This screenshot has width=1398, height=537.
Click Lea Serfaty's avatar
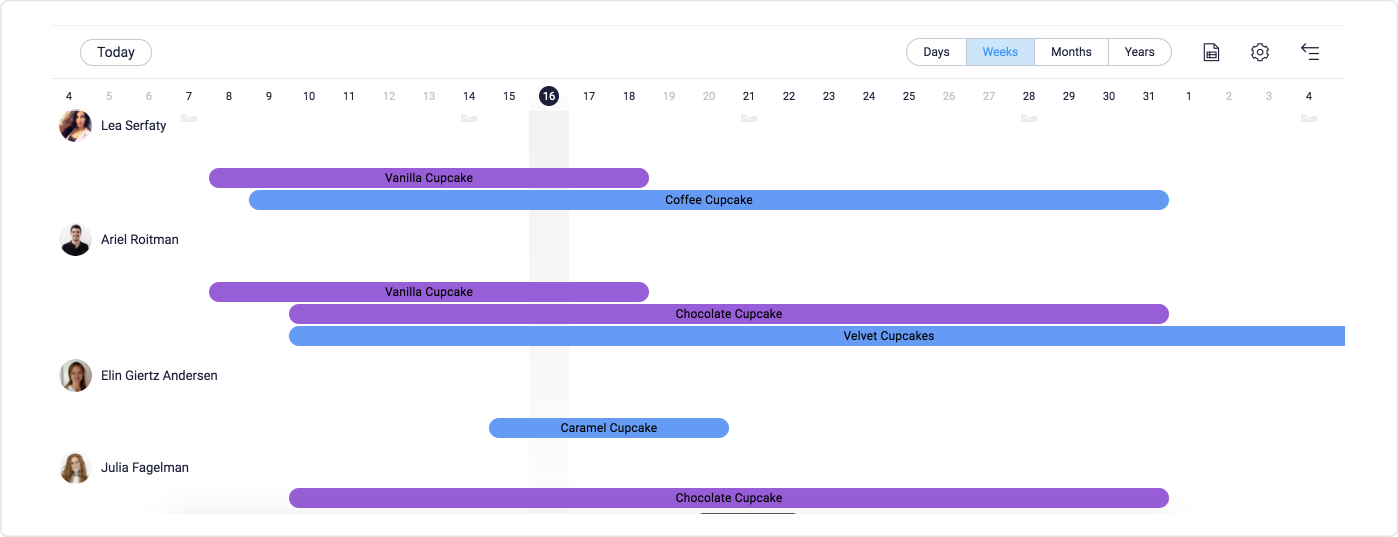[x=76, y=126]
